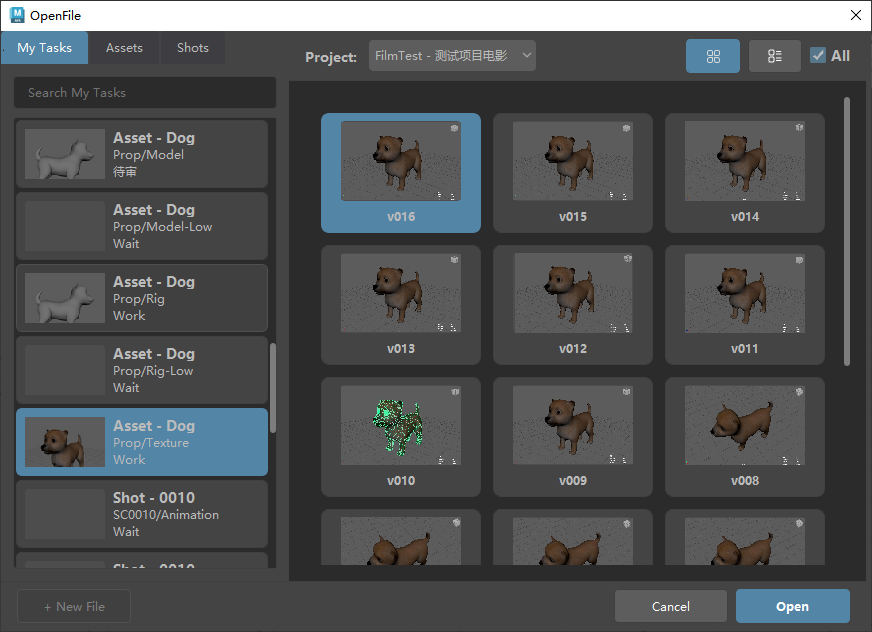872x632 pixels.
Task: Switch to list detail view
Action: [775, 56]
